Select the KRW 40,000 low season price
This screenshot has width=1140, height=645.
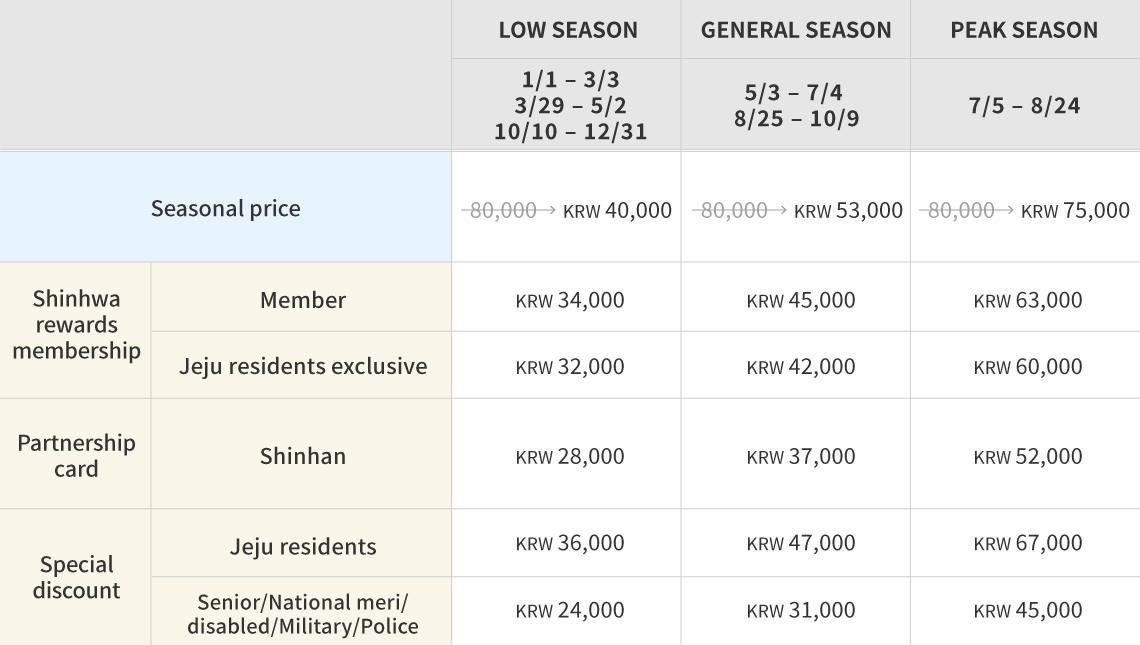(x=617, y=210)
